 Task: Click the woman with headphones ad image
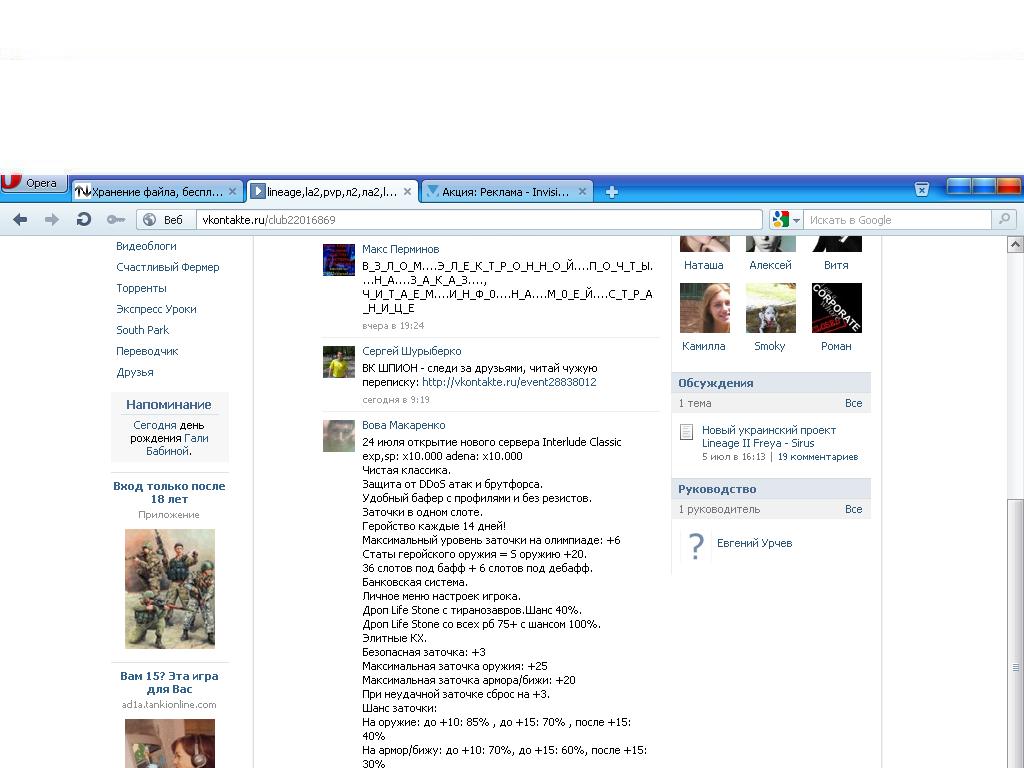(x=170, y=743)
